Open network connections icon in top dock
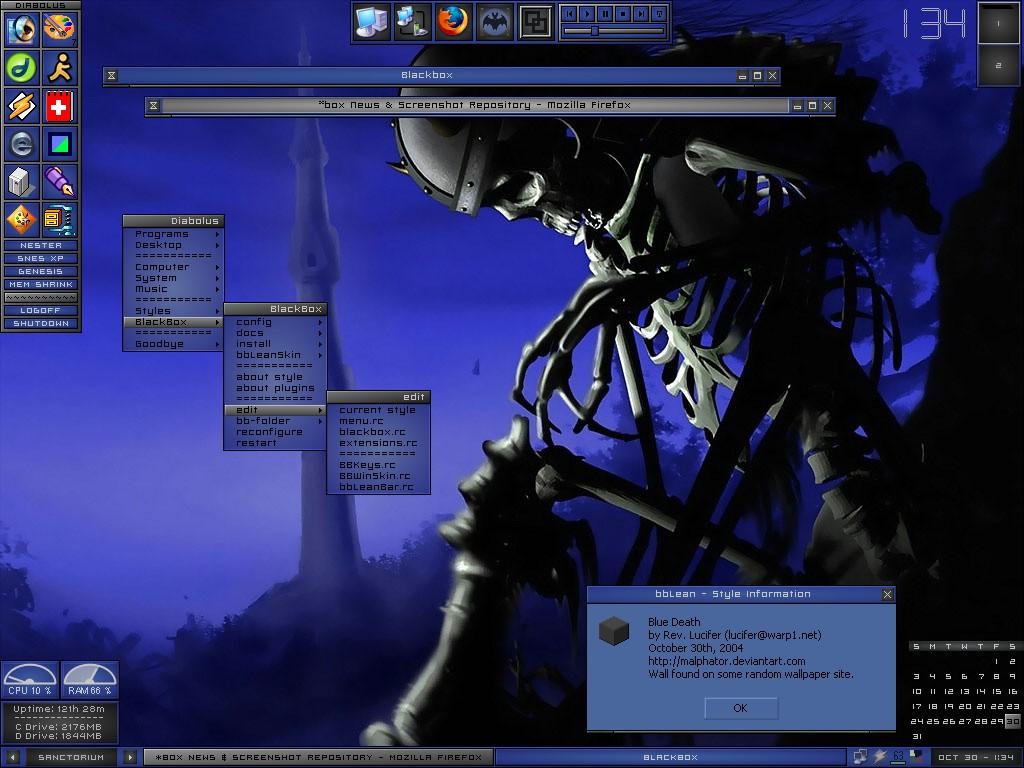The height and width of the screenshot is (768, 1024). (x=413, y=22)
